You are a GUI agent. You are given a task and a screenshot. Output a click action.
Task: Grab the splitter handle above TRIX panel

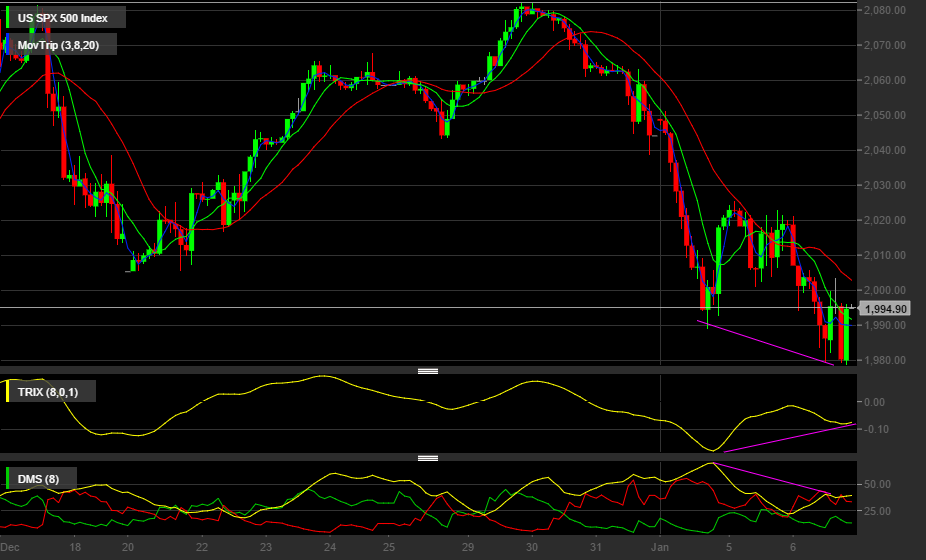coord(428,371)
